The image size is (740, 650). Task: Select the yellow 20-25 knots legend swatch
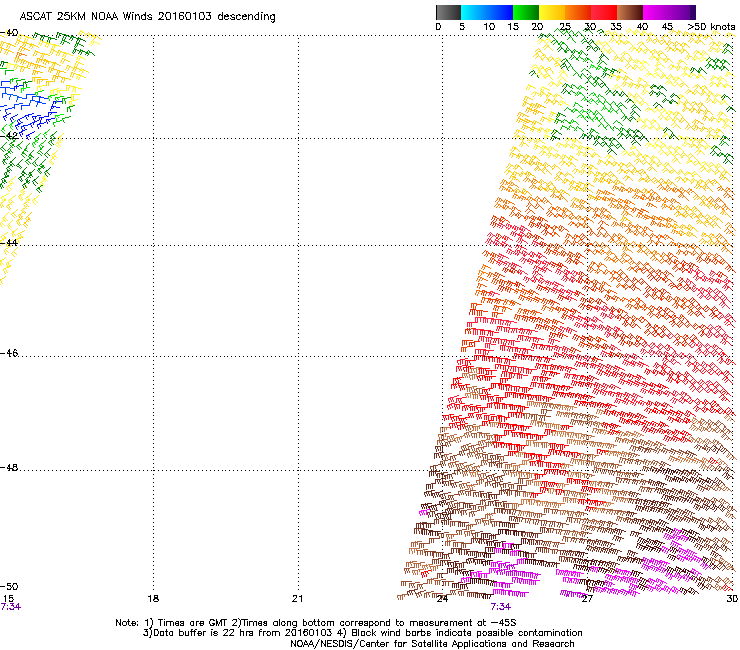(x=552, y=12)
